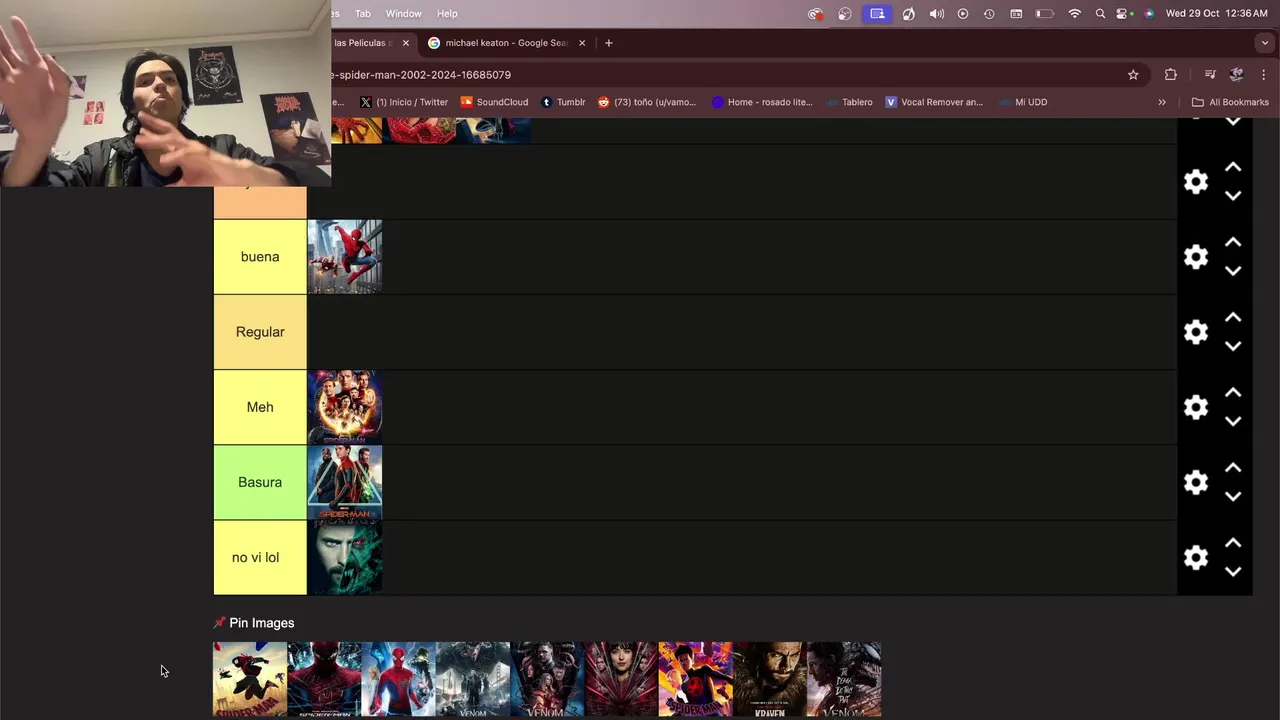Open the Home - rosado lite bookmark
The width and height of the screenshot is (1280, 720).
pyautogui.click(x=762, y=102)
